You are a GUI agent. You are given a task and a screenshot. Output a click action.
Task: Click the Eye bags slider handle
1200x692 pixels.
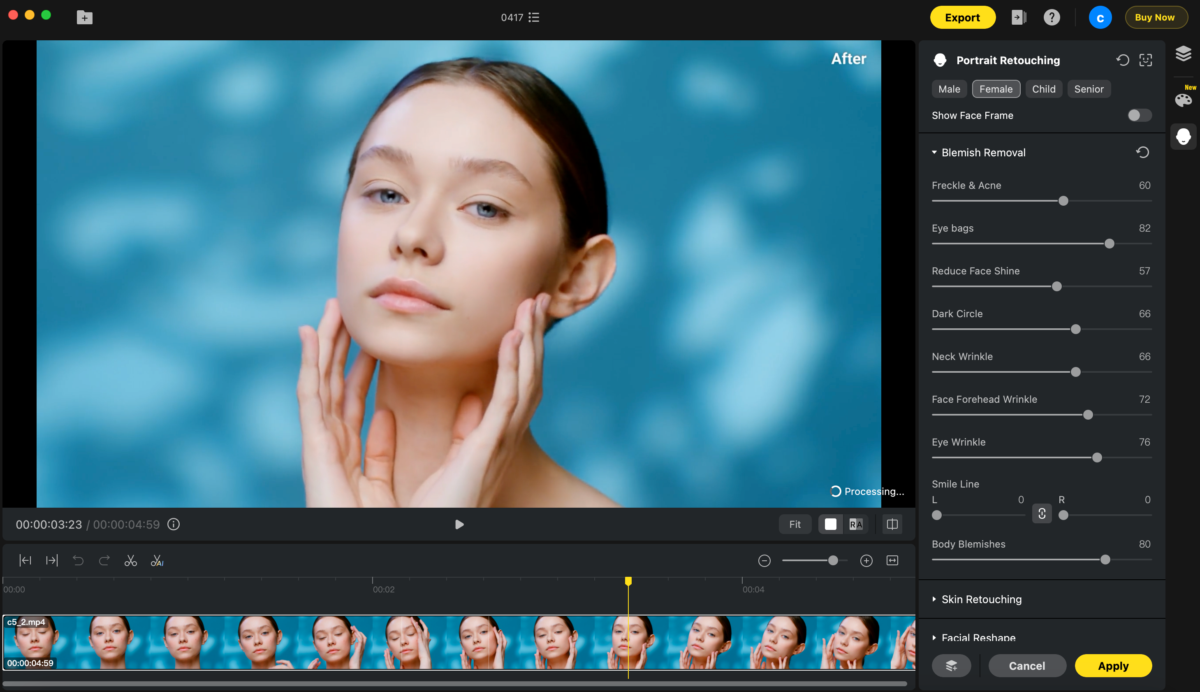point(1109,244)
